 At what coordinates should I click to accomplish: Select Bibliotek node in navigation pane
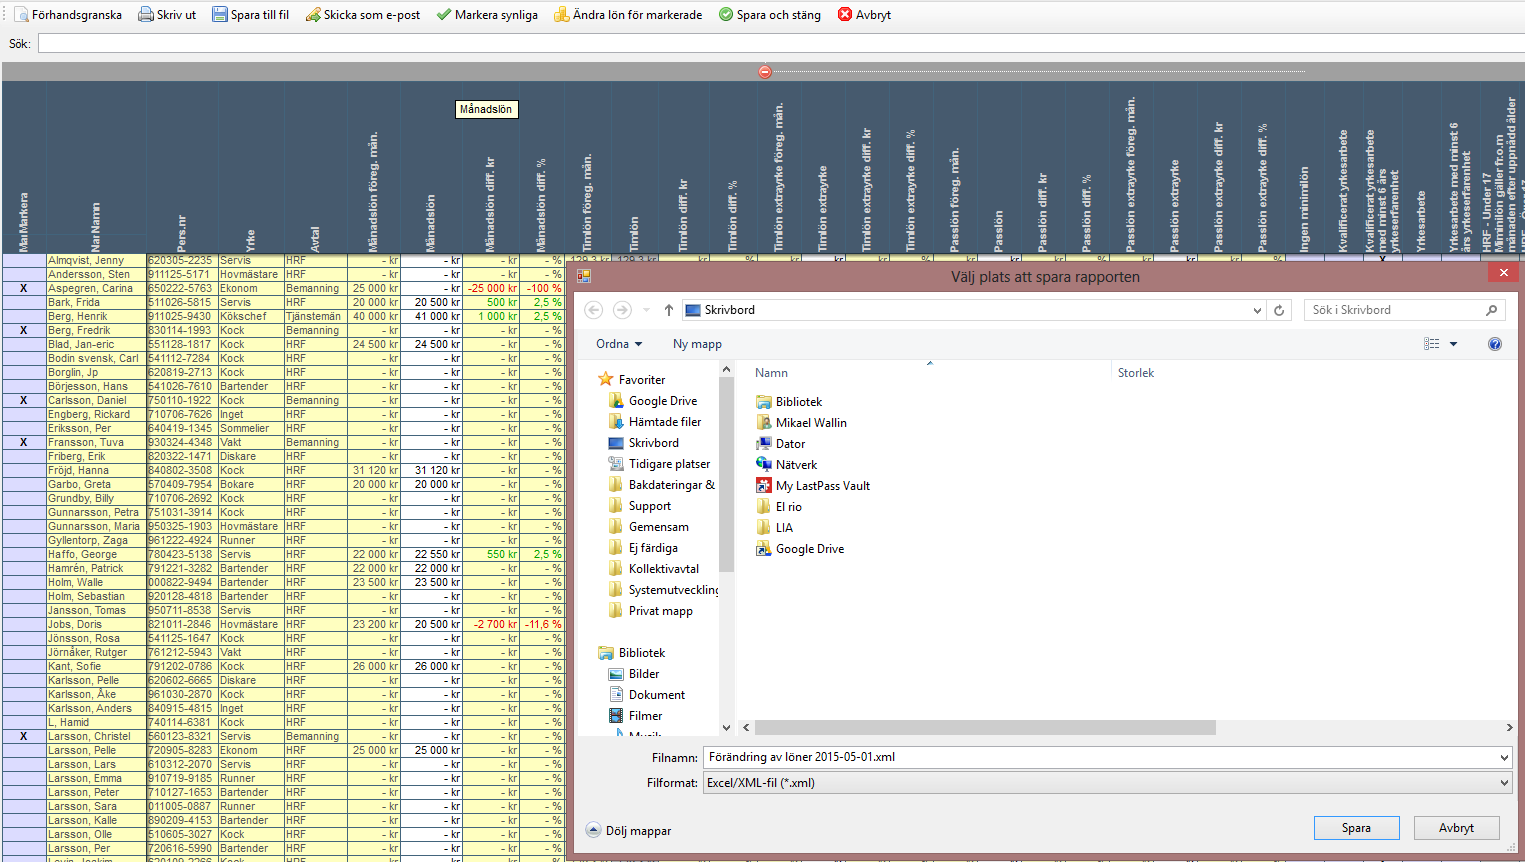coord(631,653)
